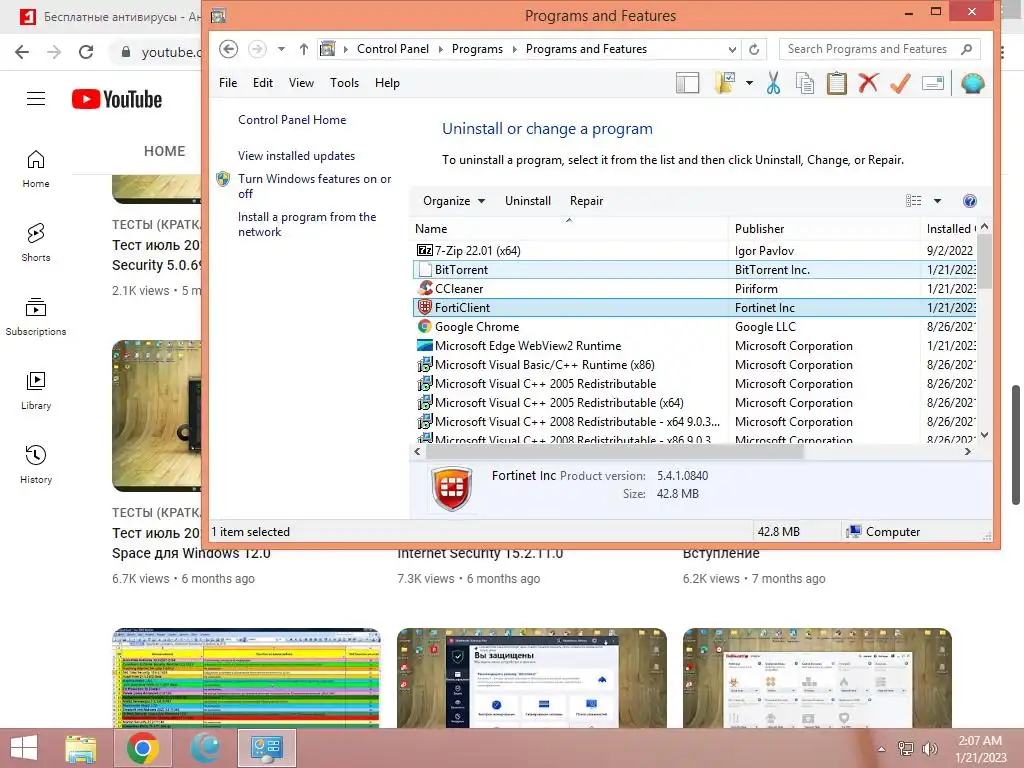Viewport: 1024px width, 768px height.
Task: Open View installed updates link
Action: (296, 156)
